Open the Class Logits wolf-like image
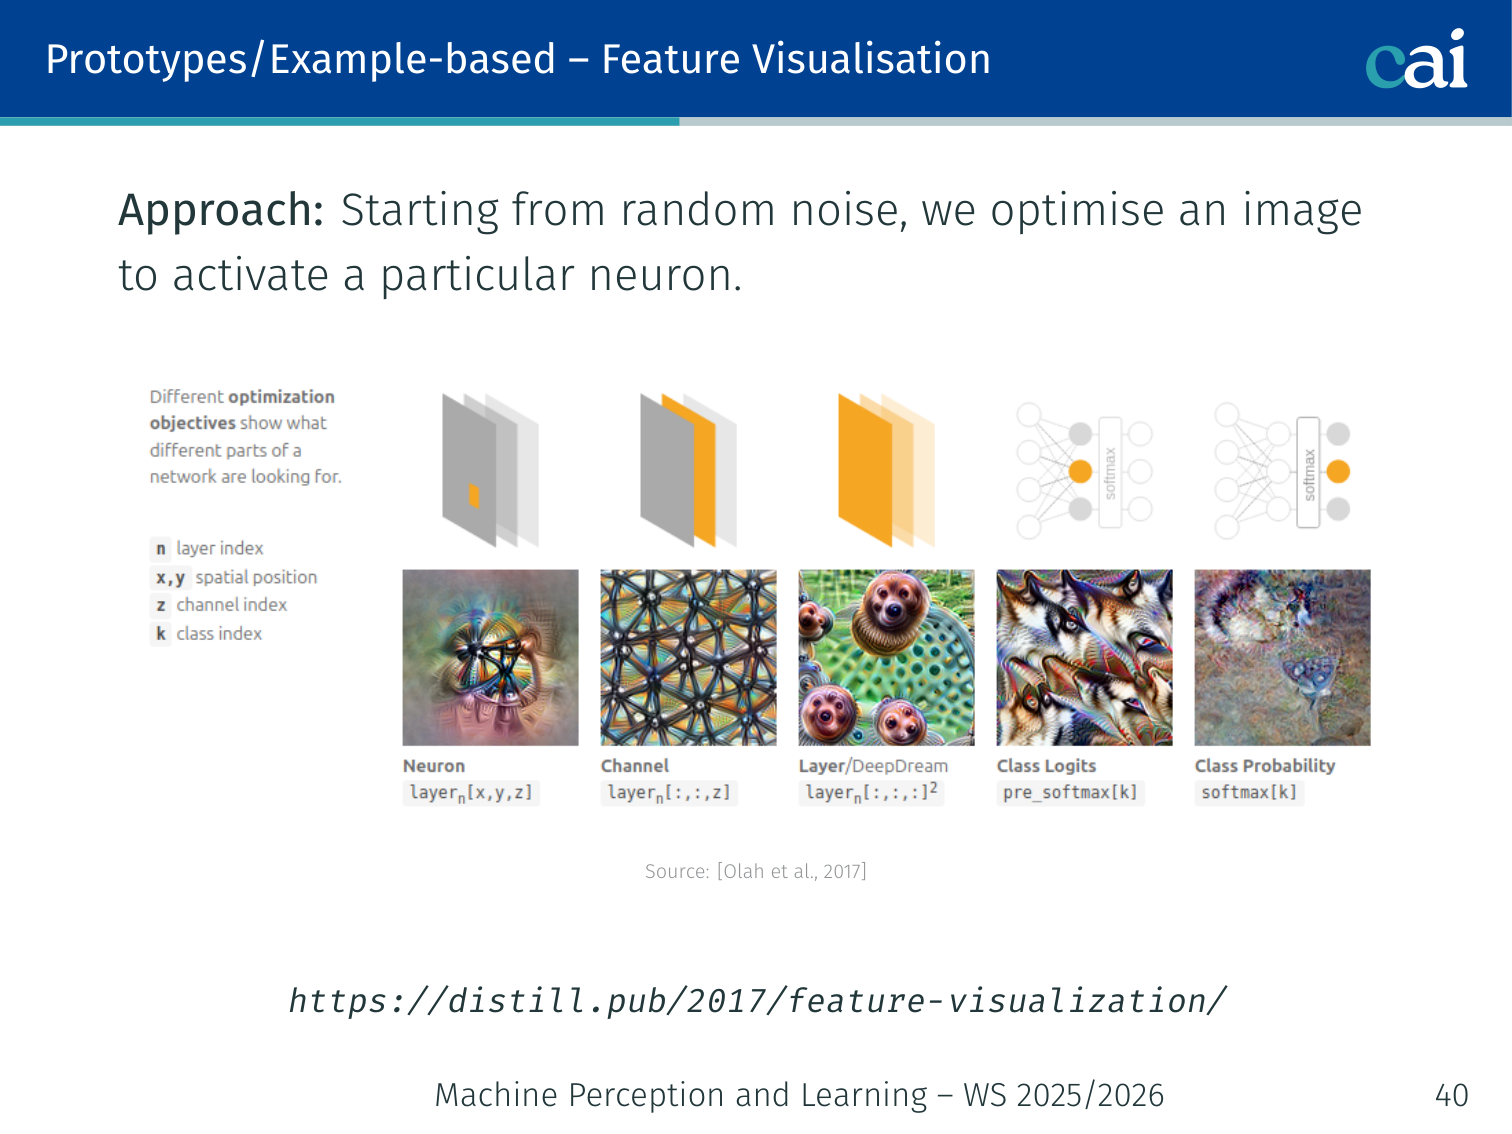 click(1084, 657)
